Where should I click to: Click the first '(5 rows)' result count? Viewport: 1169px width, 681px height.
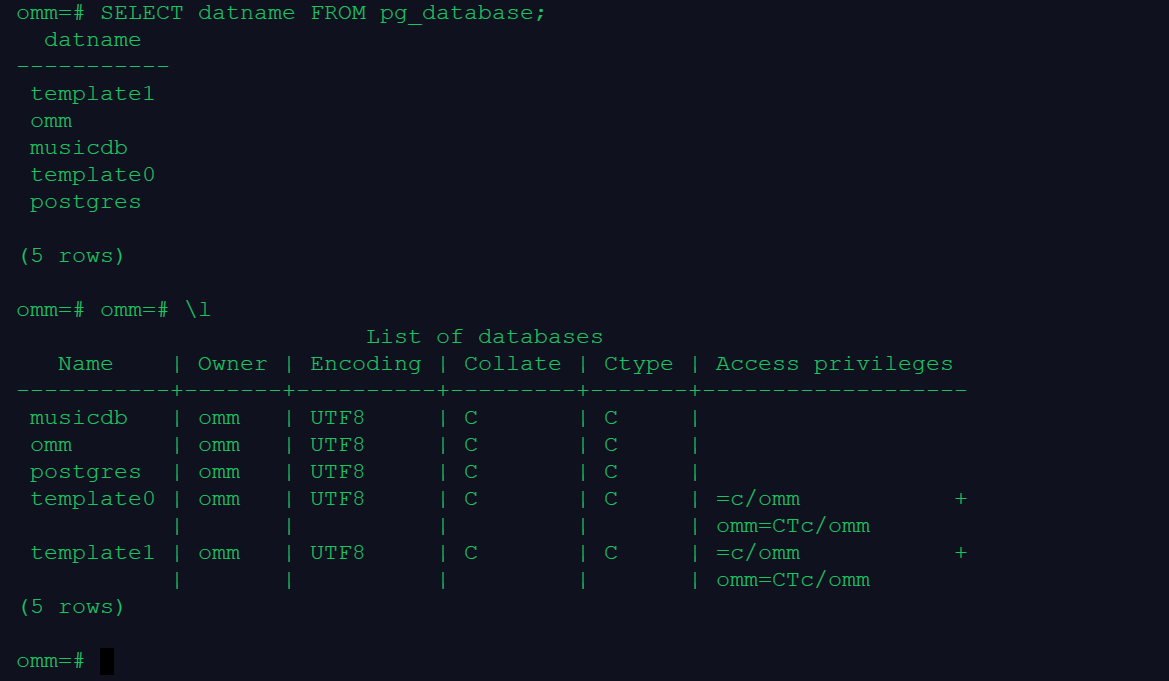point(71,256)
